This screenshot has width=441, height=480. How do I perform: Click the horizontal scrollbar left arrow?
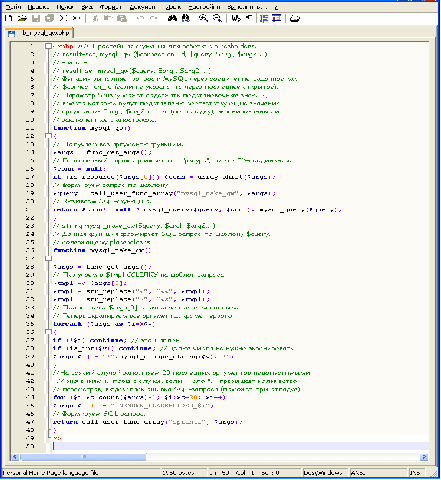[x=15, y=457]
